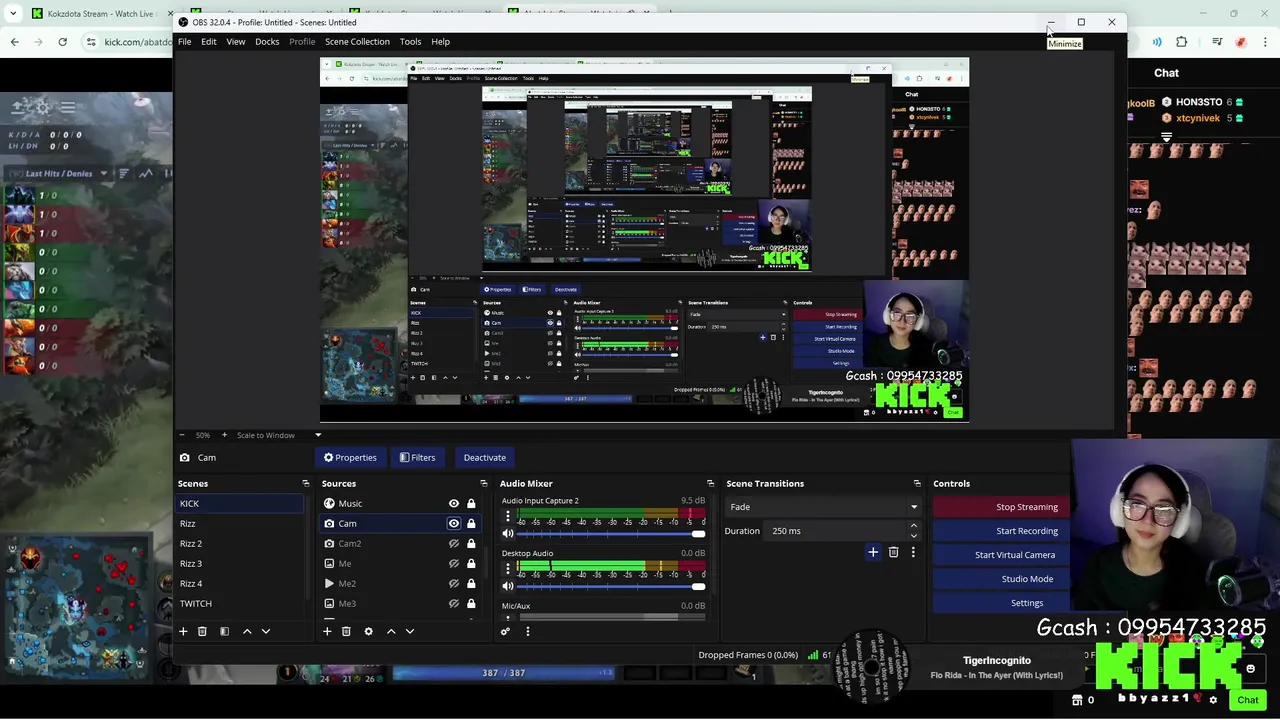Hide the Cam source via eye icon

click(454, 524)
